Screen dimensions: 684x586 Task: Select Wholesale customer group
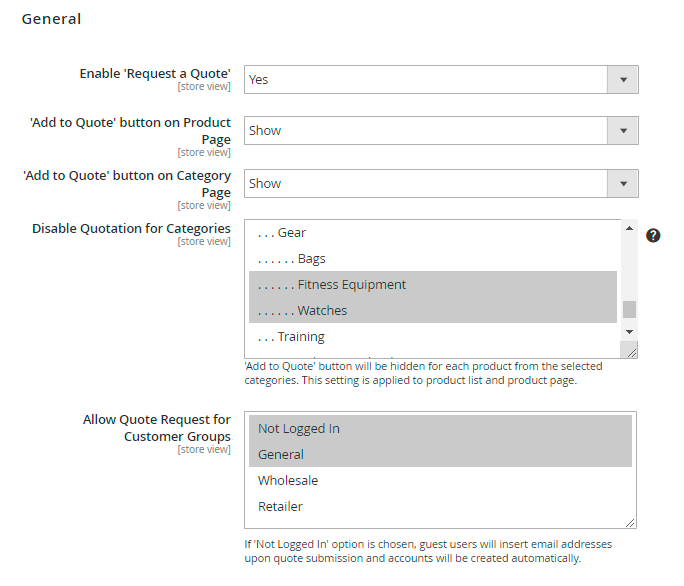tap(288, 480)
